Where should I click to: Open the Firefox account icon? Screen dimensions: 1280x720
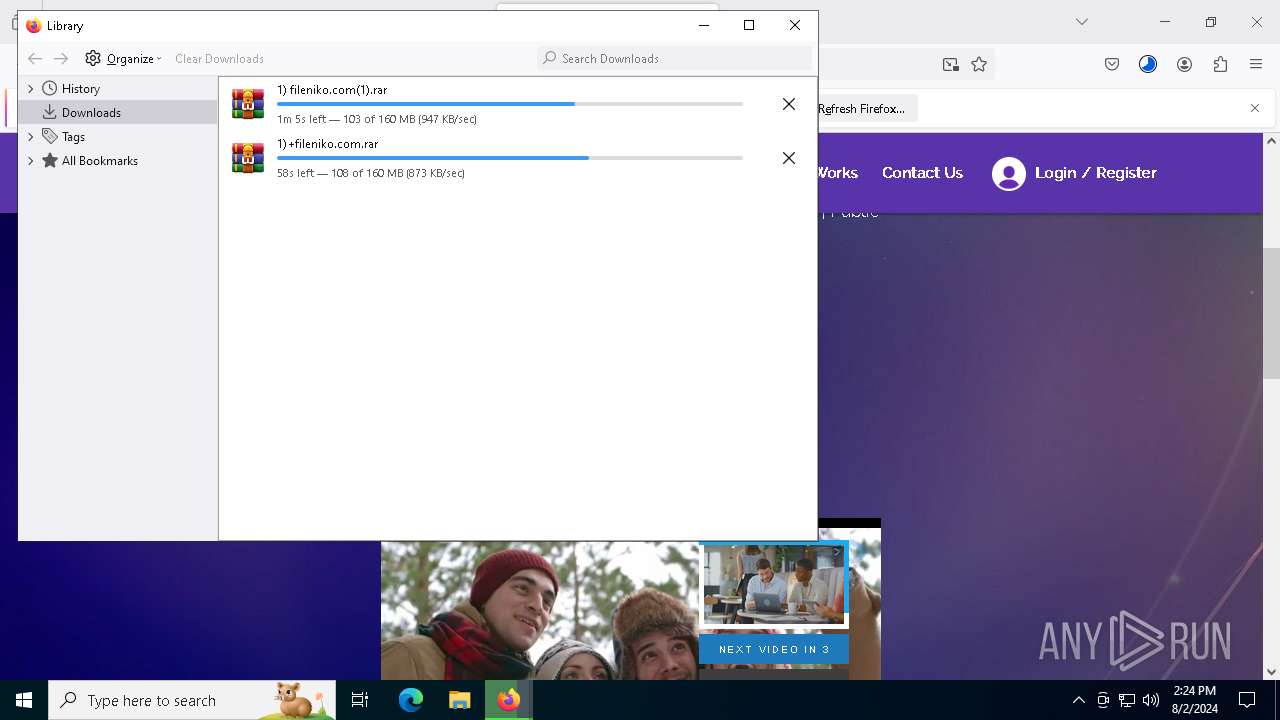pyautogui.click(x=1184, y=65)
